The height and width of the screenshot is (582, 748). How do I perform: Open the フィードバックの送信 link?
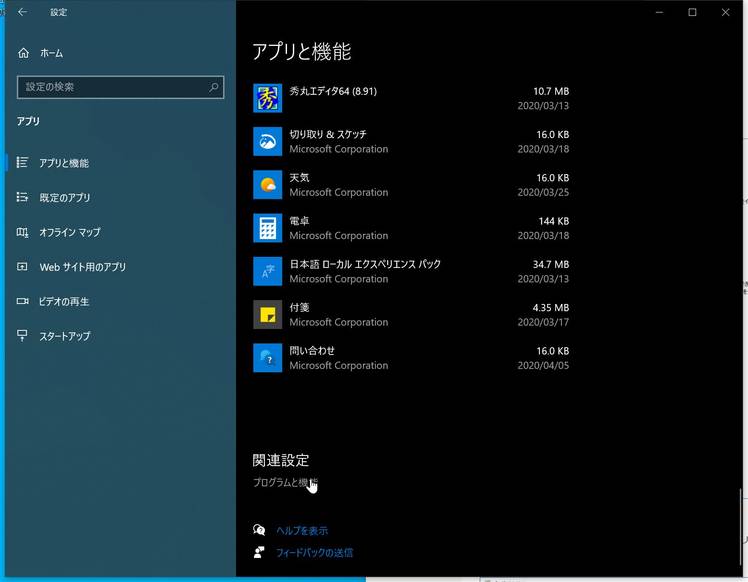click(x=314, y=553)
